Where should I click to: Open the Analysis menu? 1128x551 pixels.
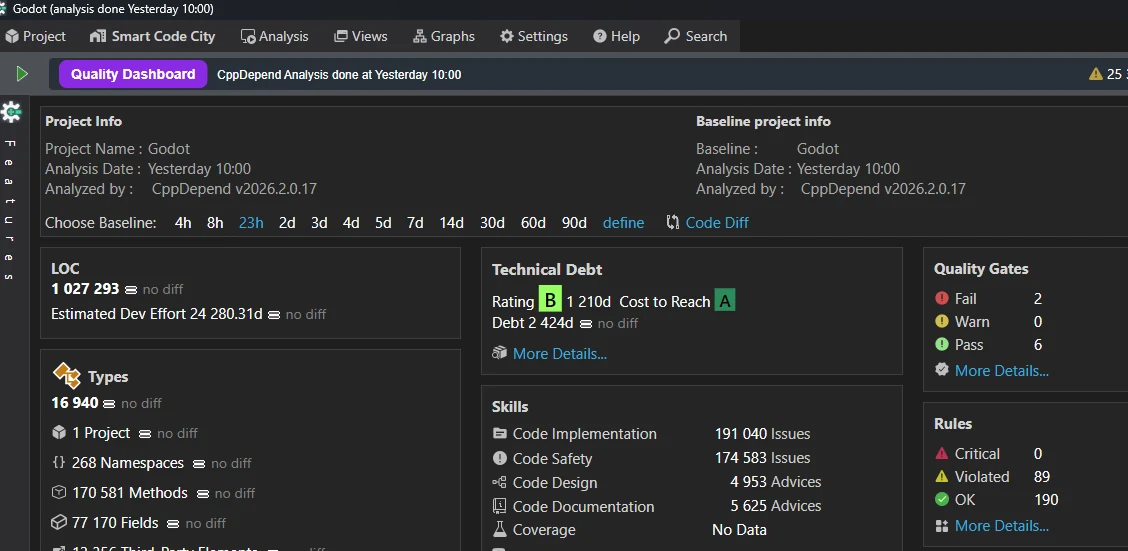pos(275,36)
